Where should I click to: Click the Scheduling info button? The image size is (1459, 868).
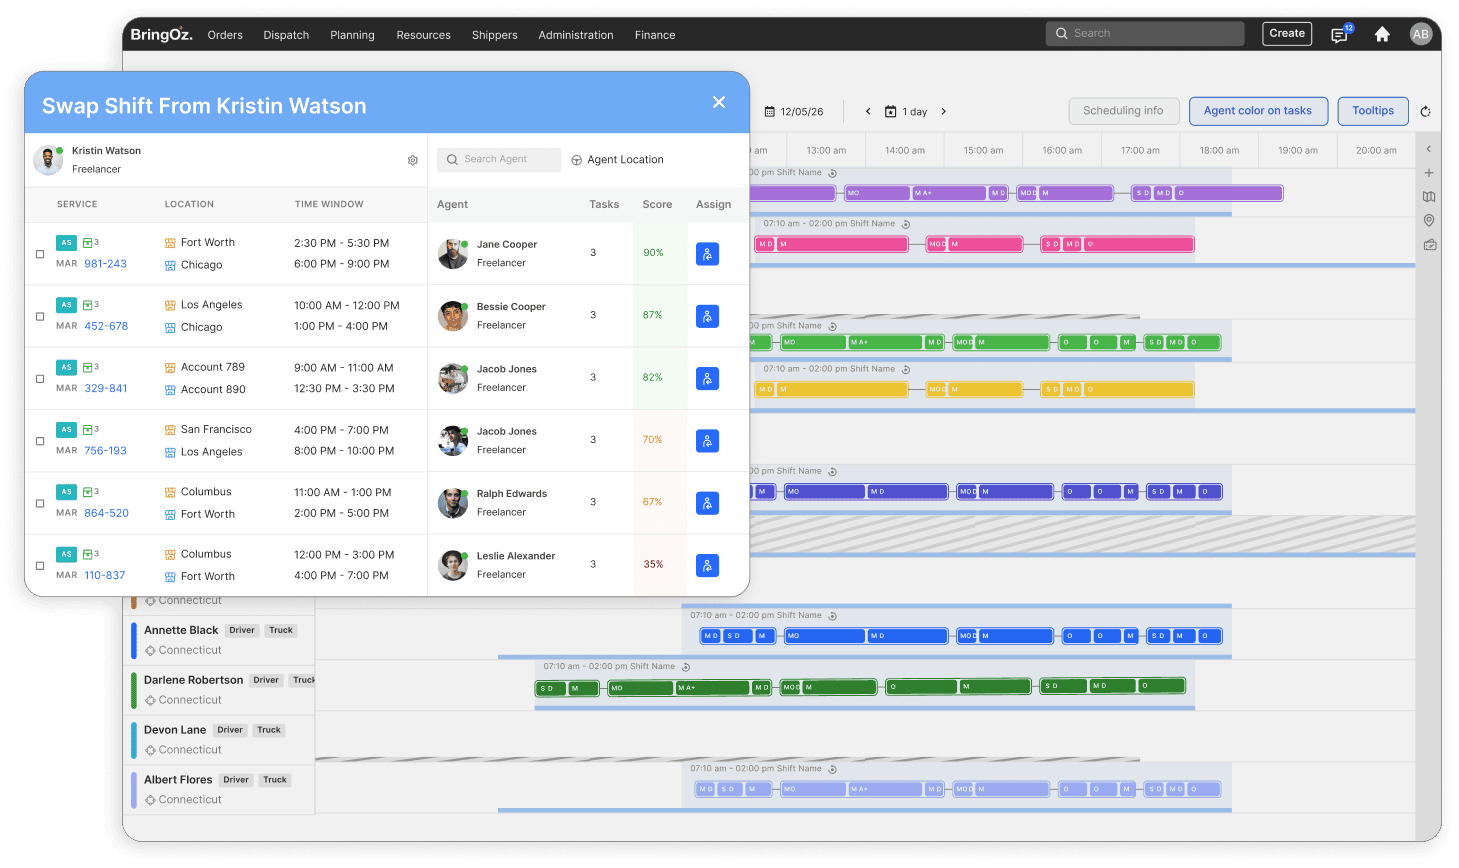[1124, 111]
